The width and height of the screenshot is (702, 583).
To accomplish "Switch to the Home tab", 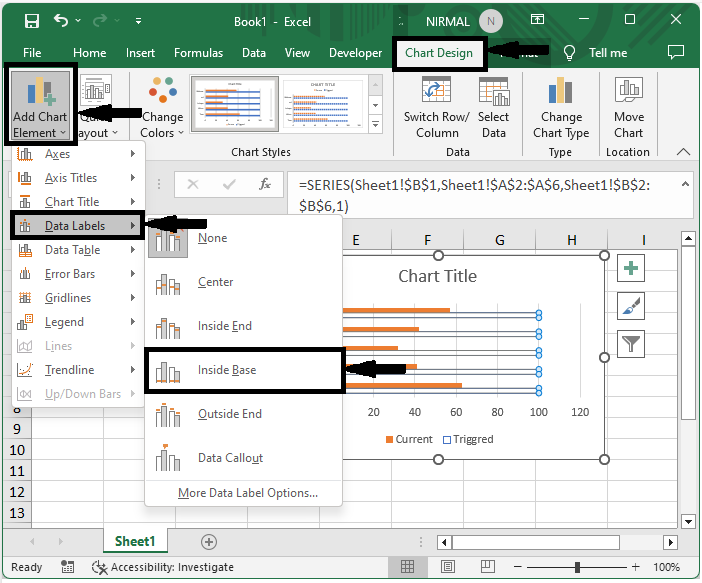I will pyautogui.click(x=90, y=53).
